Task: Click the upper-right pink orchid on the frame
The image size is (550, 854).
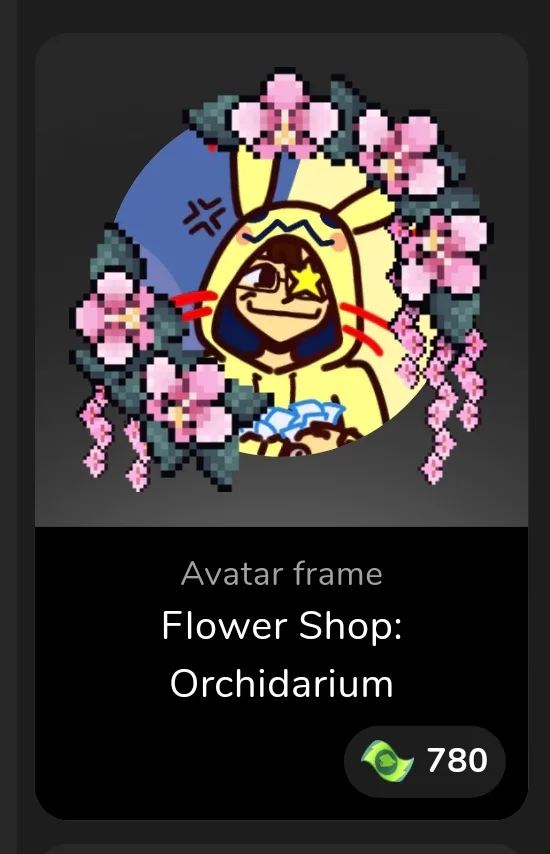Action: click(401, 151)
